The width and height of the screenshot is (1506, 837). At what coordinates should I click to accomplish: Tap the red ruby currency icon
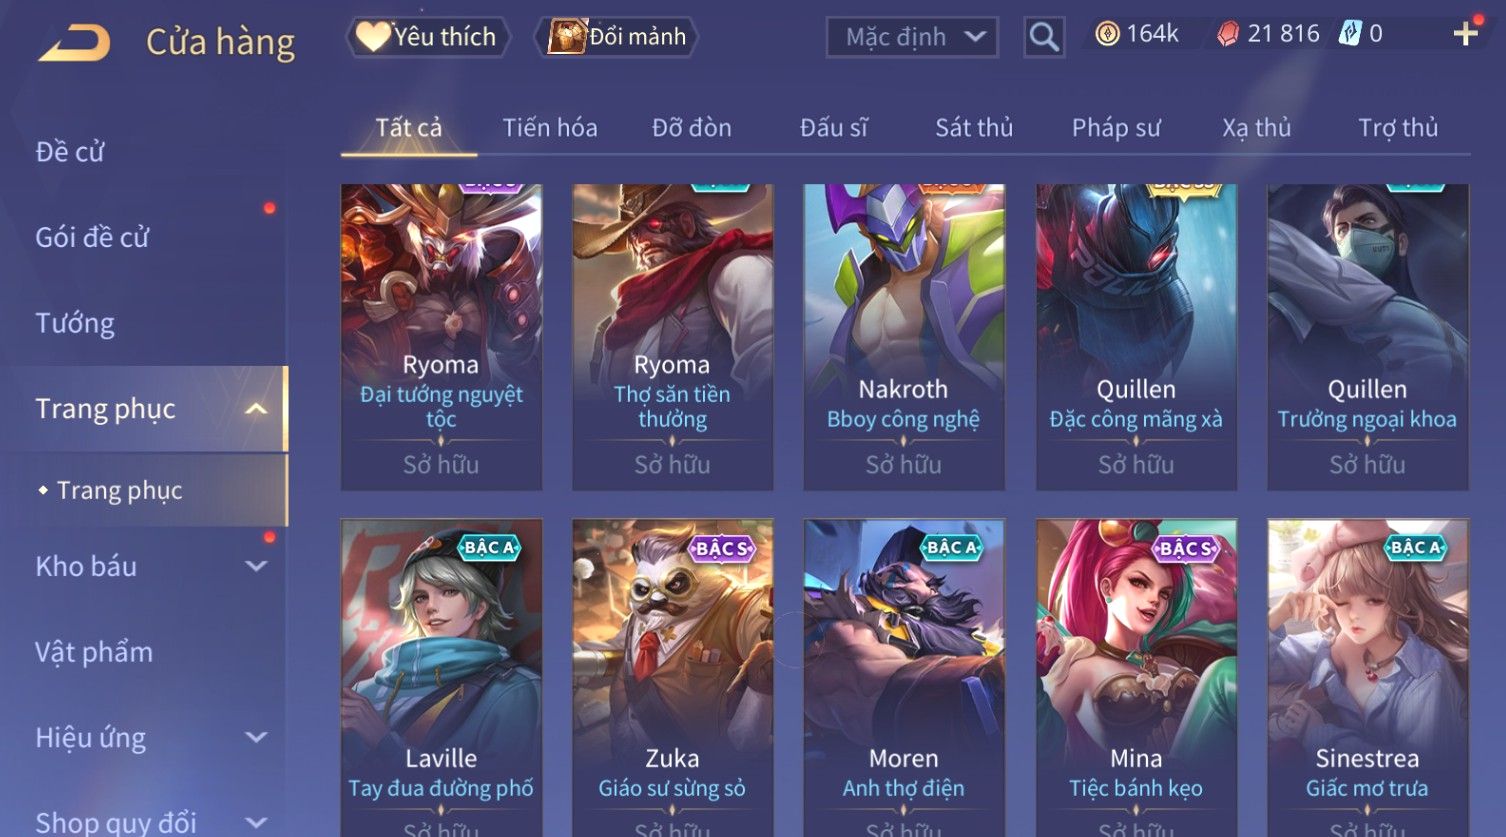click(1228, 35)
